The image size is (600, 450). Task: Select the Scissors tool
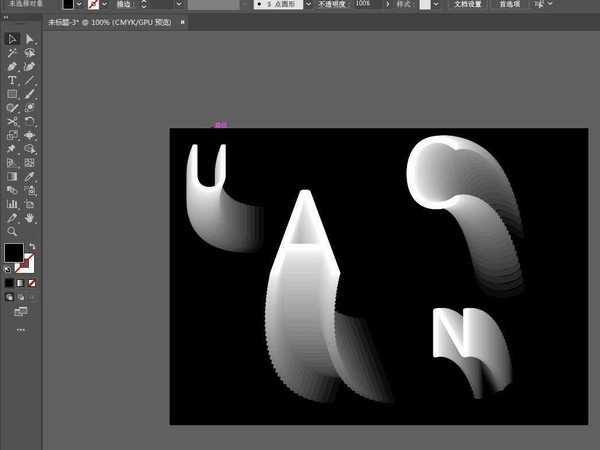12,121
